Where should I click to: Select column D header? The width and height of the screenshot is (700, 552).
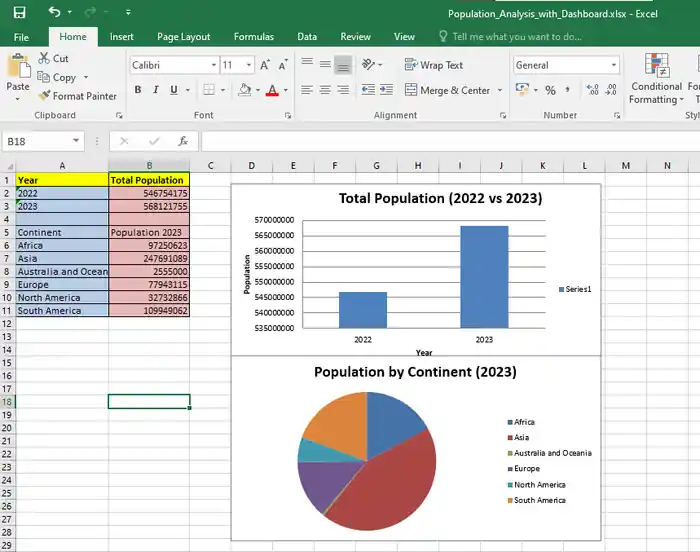click(252, 166)
